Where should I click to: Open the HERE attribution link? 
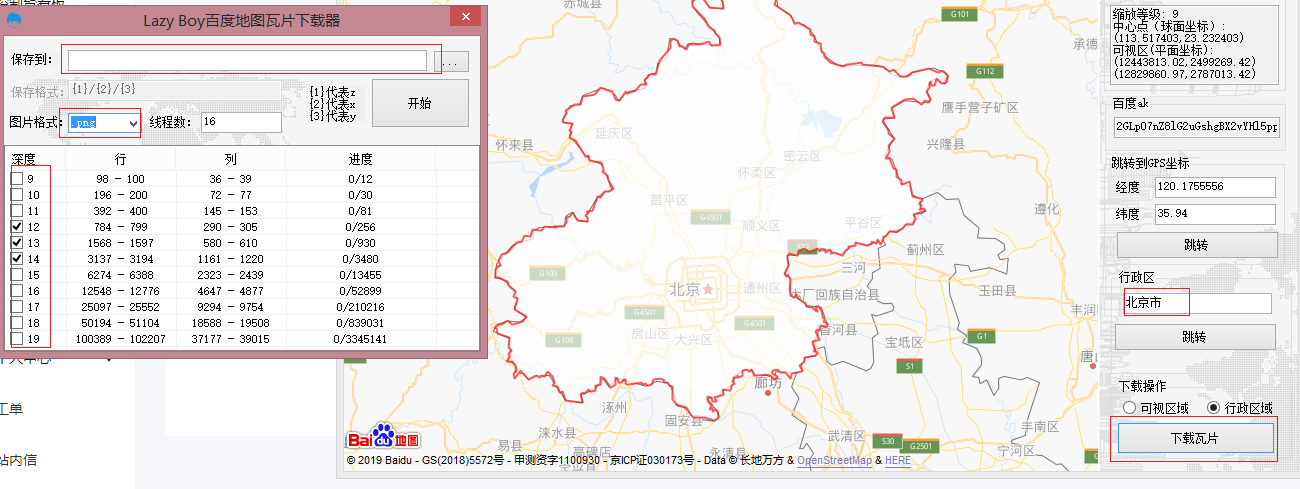898,461
